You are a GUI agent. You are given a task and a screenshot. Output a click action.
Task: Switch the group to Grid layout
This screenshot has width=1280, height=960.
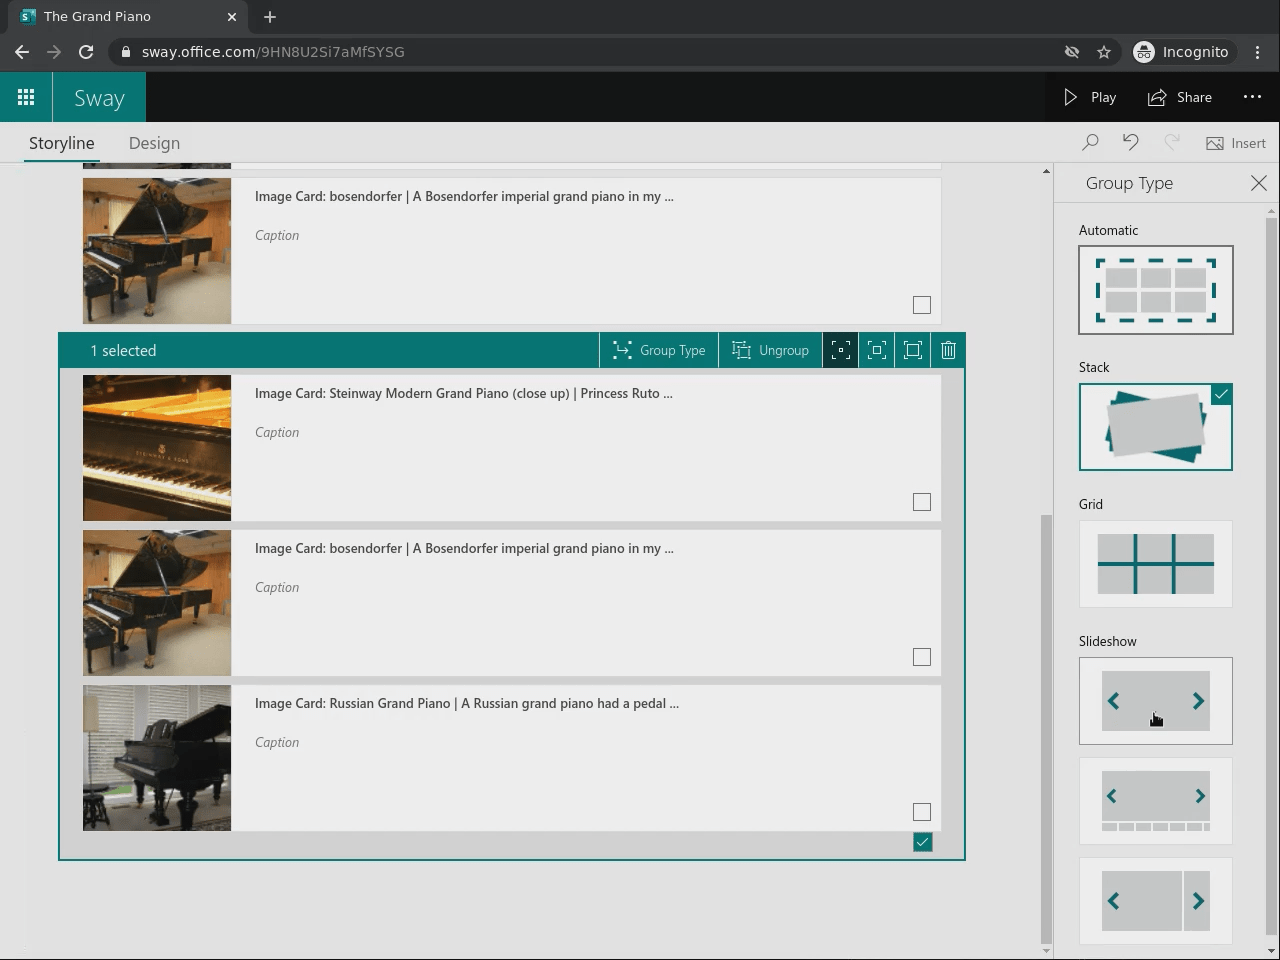click(x=1155, y=563)
